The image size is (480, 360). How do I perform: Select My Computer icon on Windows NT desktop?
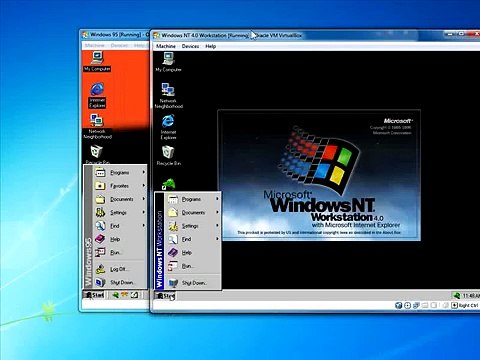pyautogui.click(x=168, y=62)
